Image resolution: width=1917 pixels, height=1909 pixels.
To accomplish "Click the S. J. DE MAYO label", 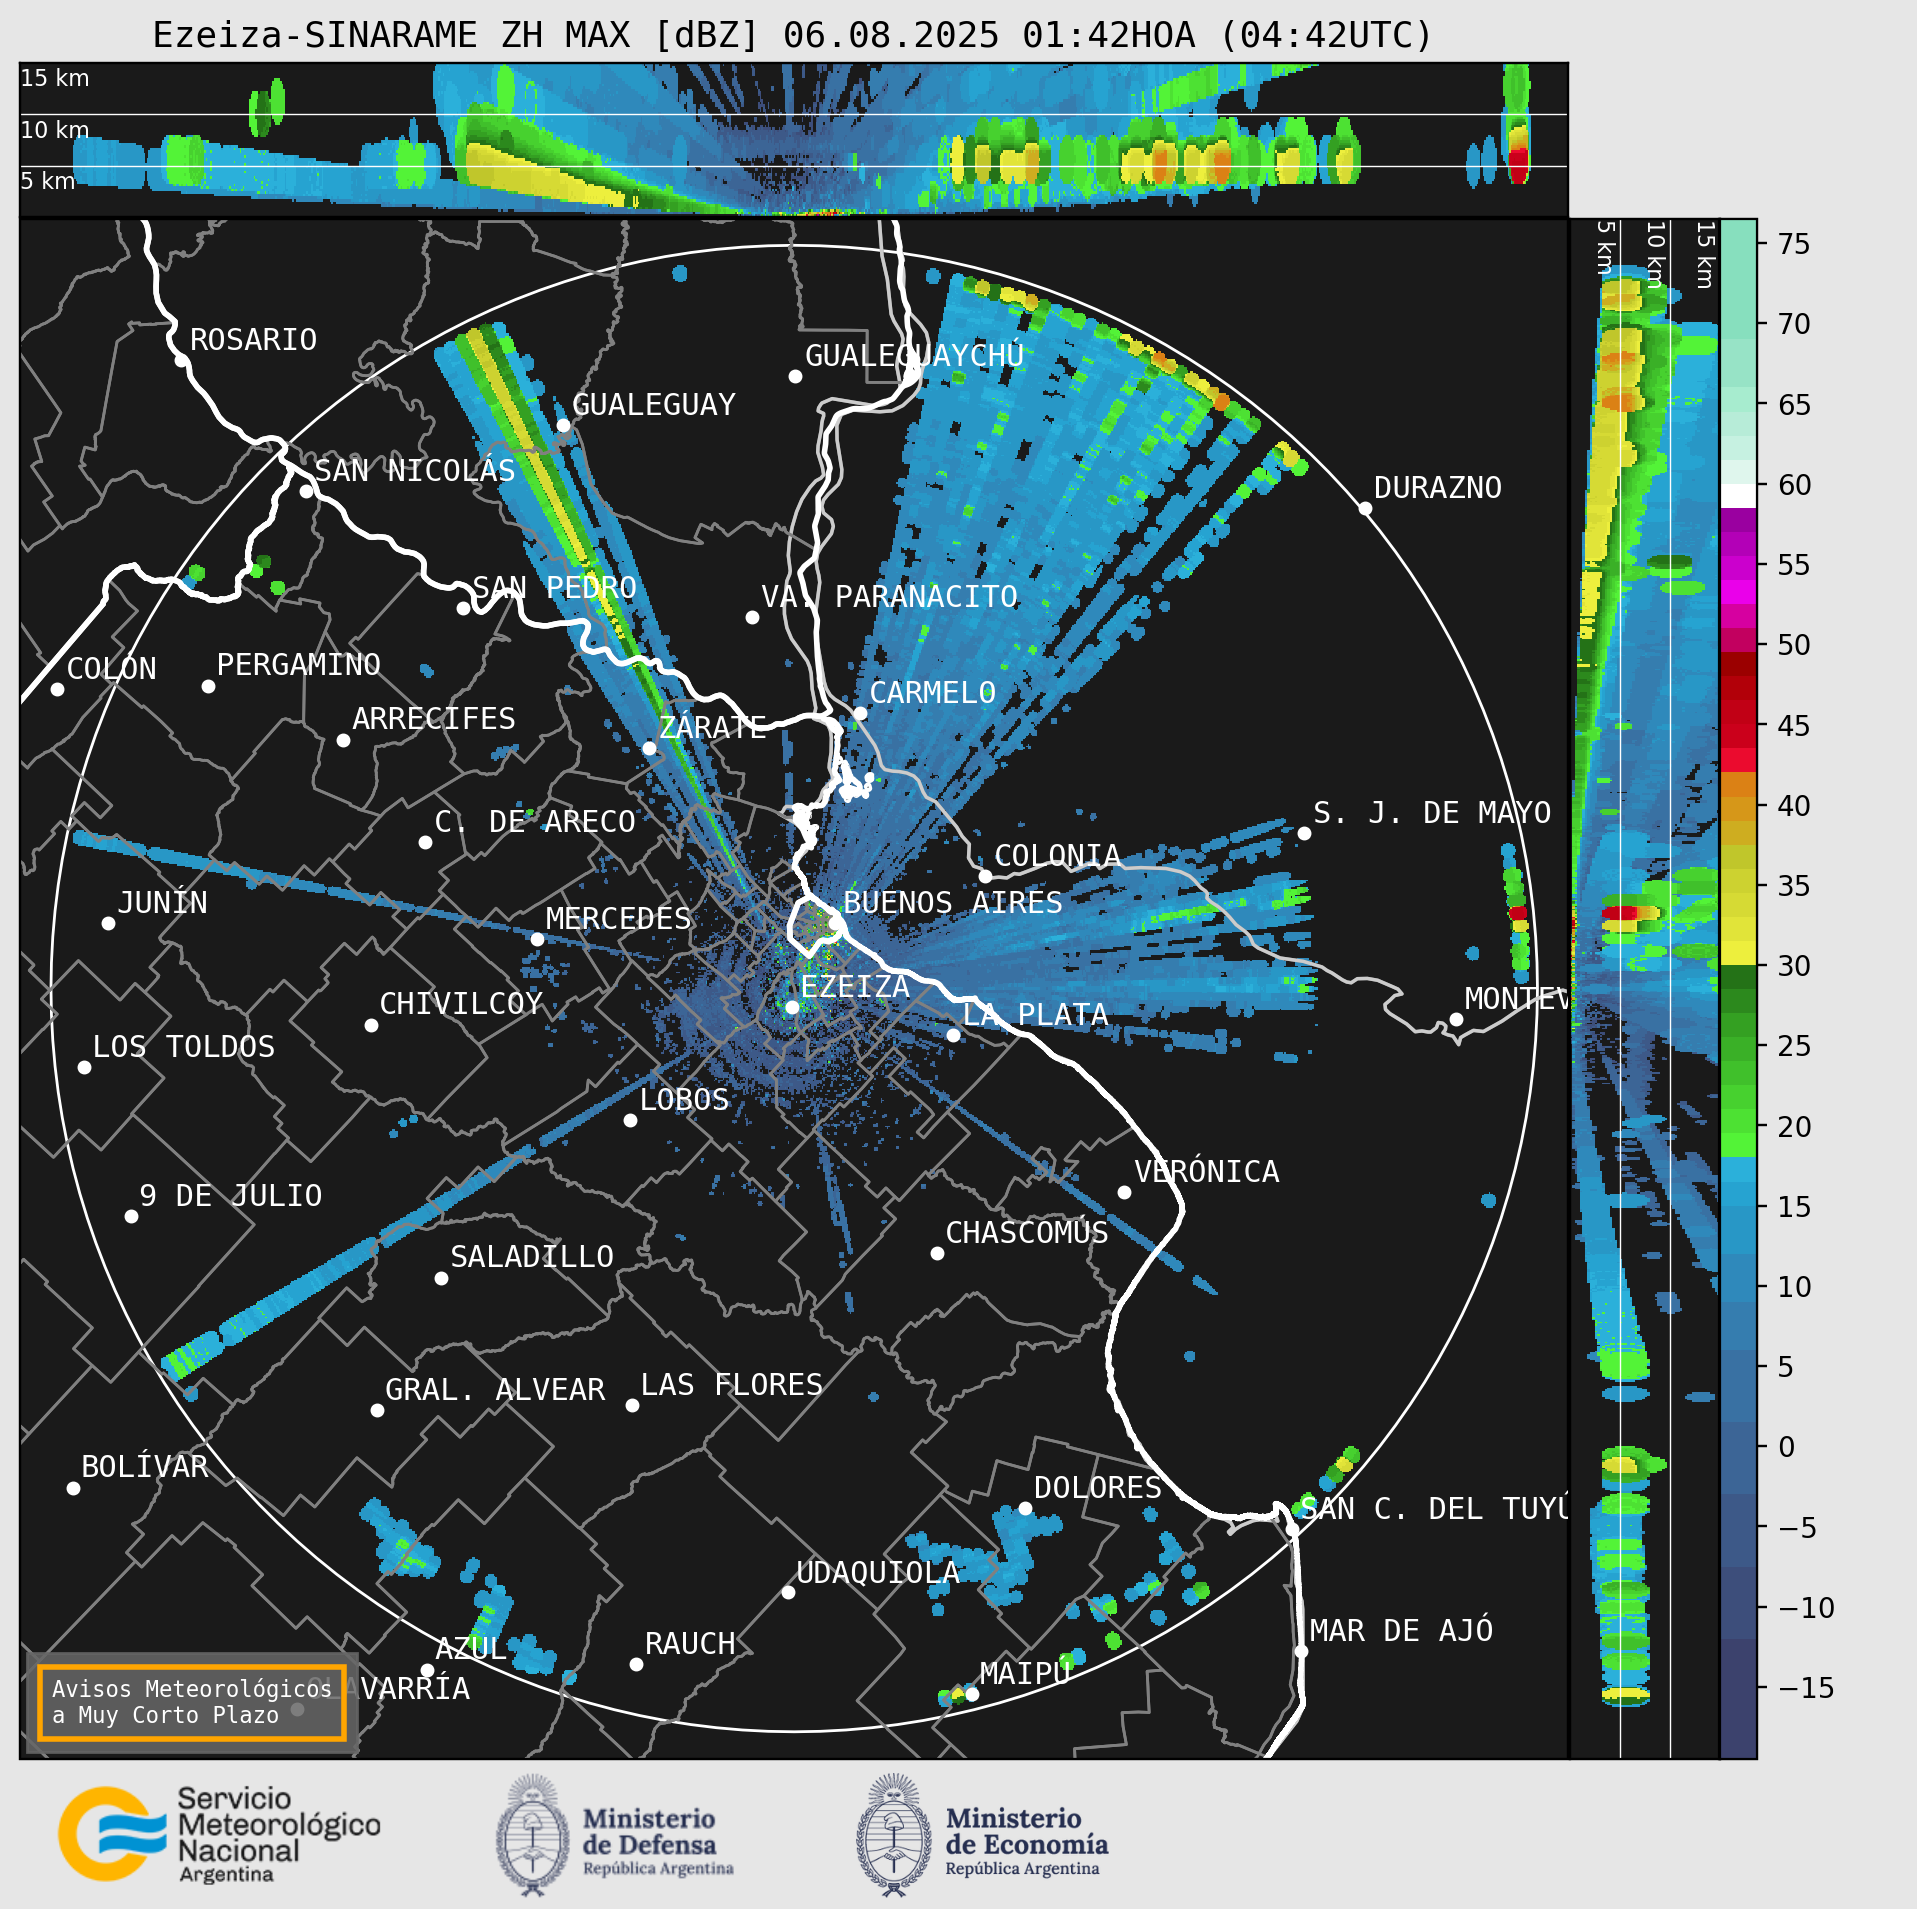I will tap(1432, 813).
